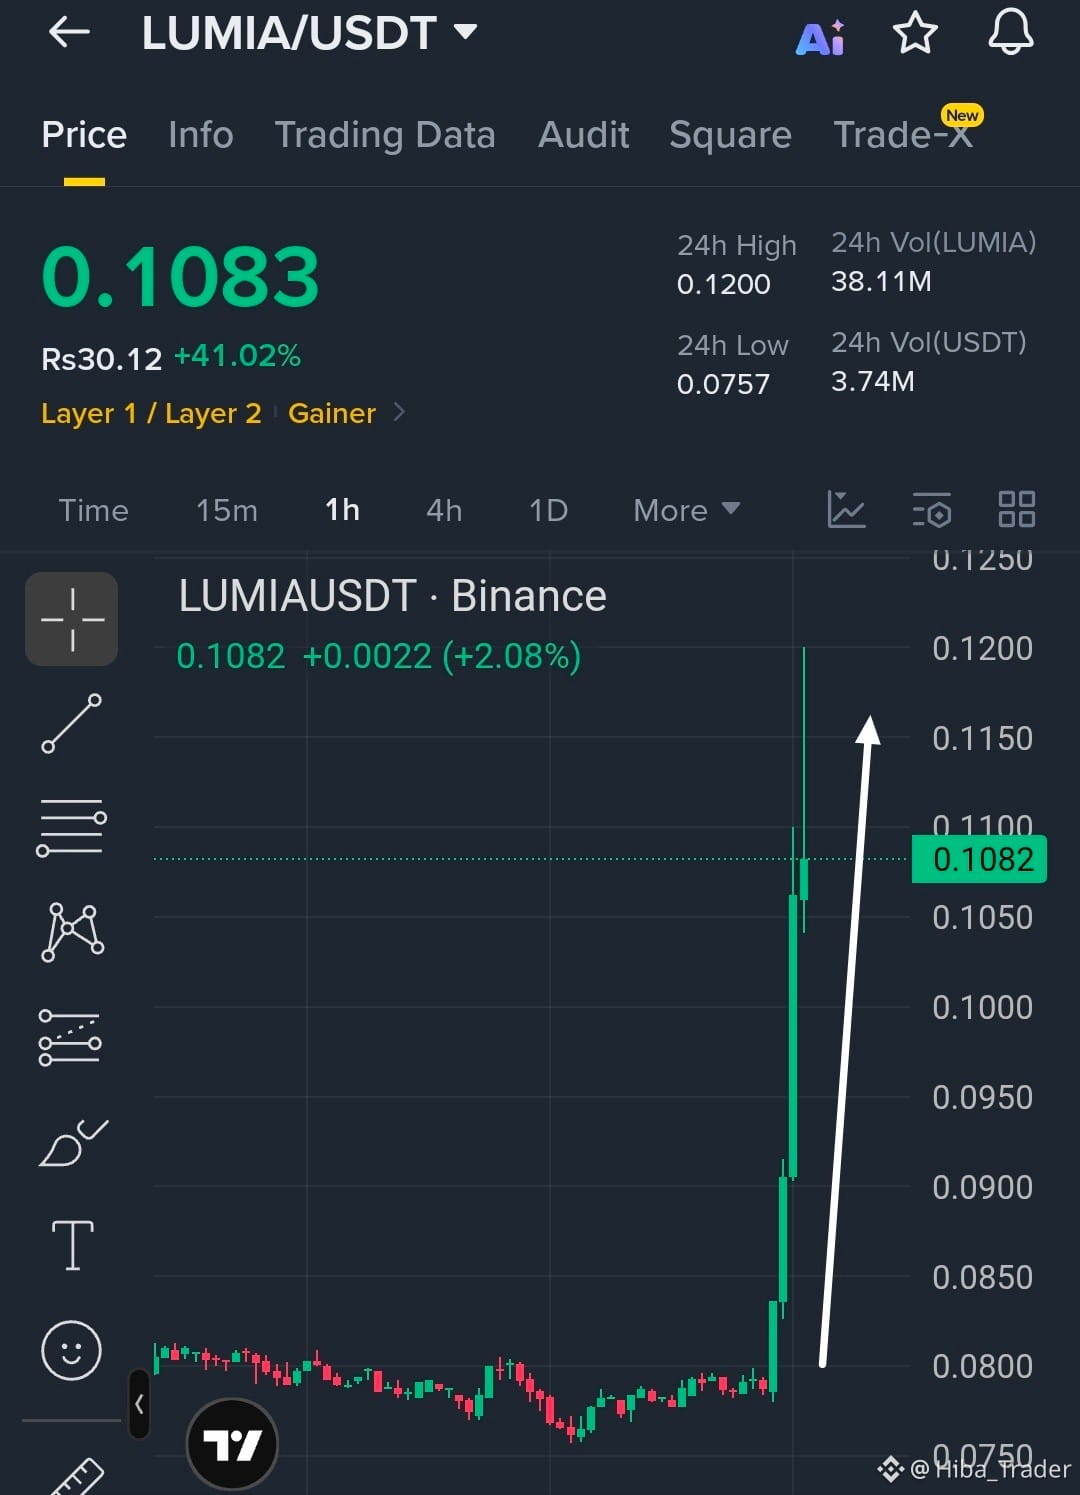Select the XABCD pattern tool
This screenshot has width=1080, height=1495.
point(72,931)
